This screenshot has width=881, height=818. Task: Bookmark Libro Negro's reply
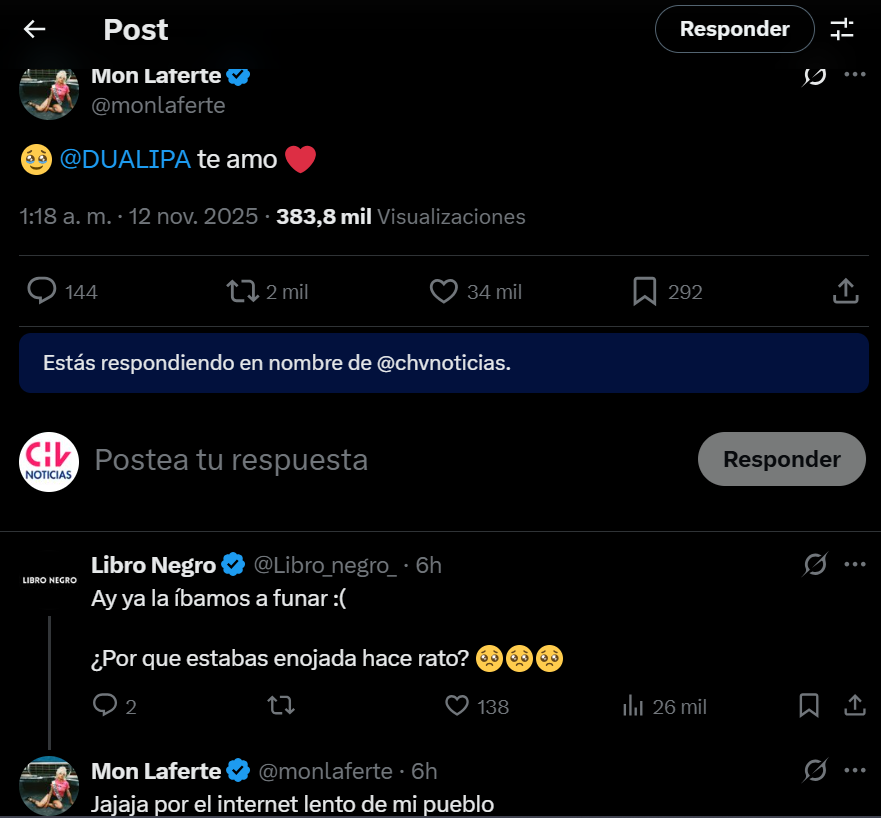point(809,706)
